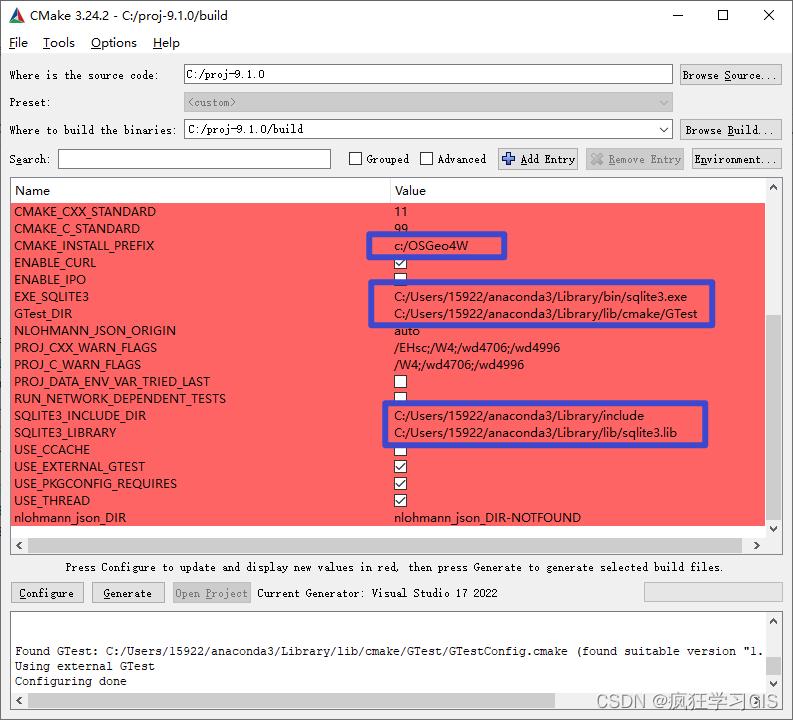Toggle the Advanced checkbox
Image resolution: width=793 pixels, height=720 pixels.
pos(426,159)
